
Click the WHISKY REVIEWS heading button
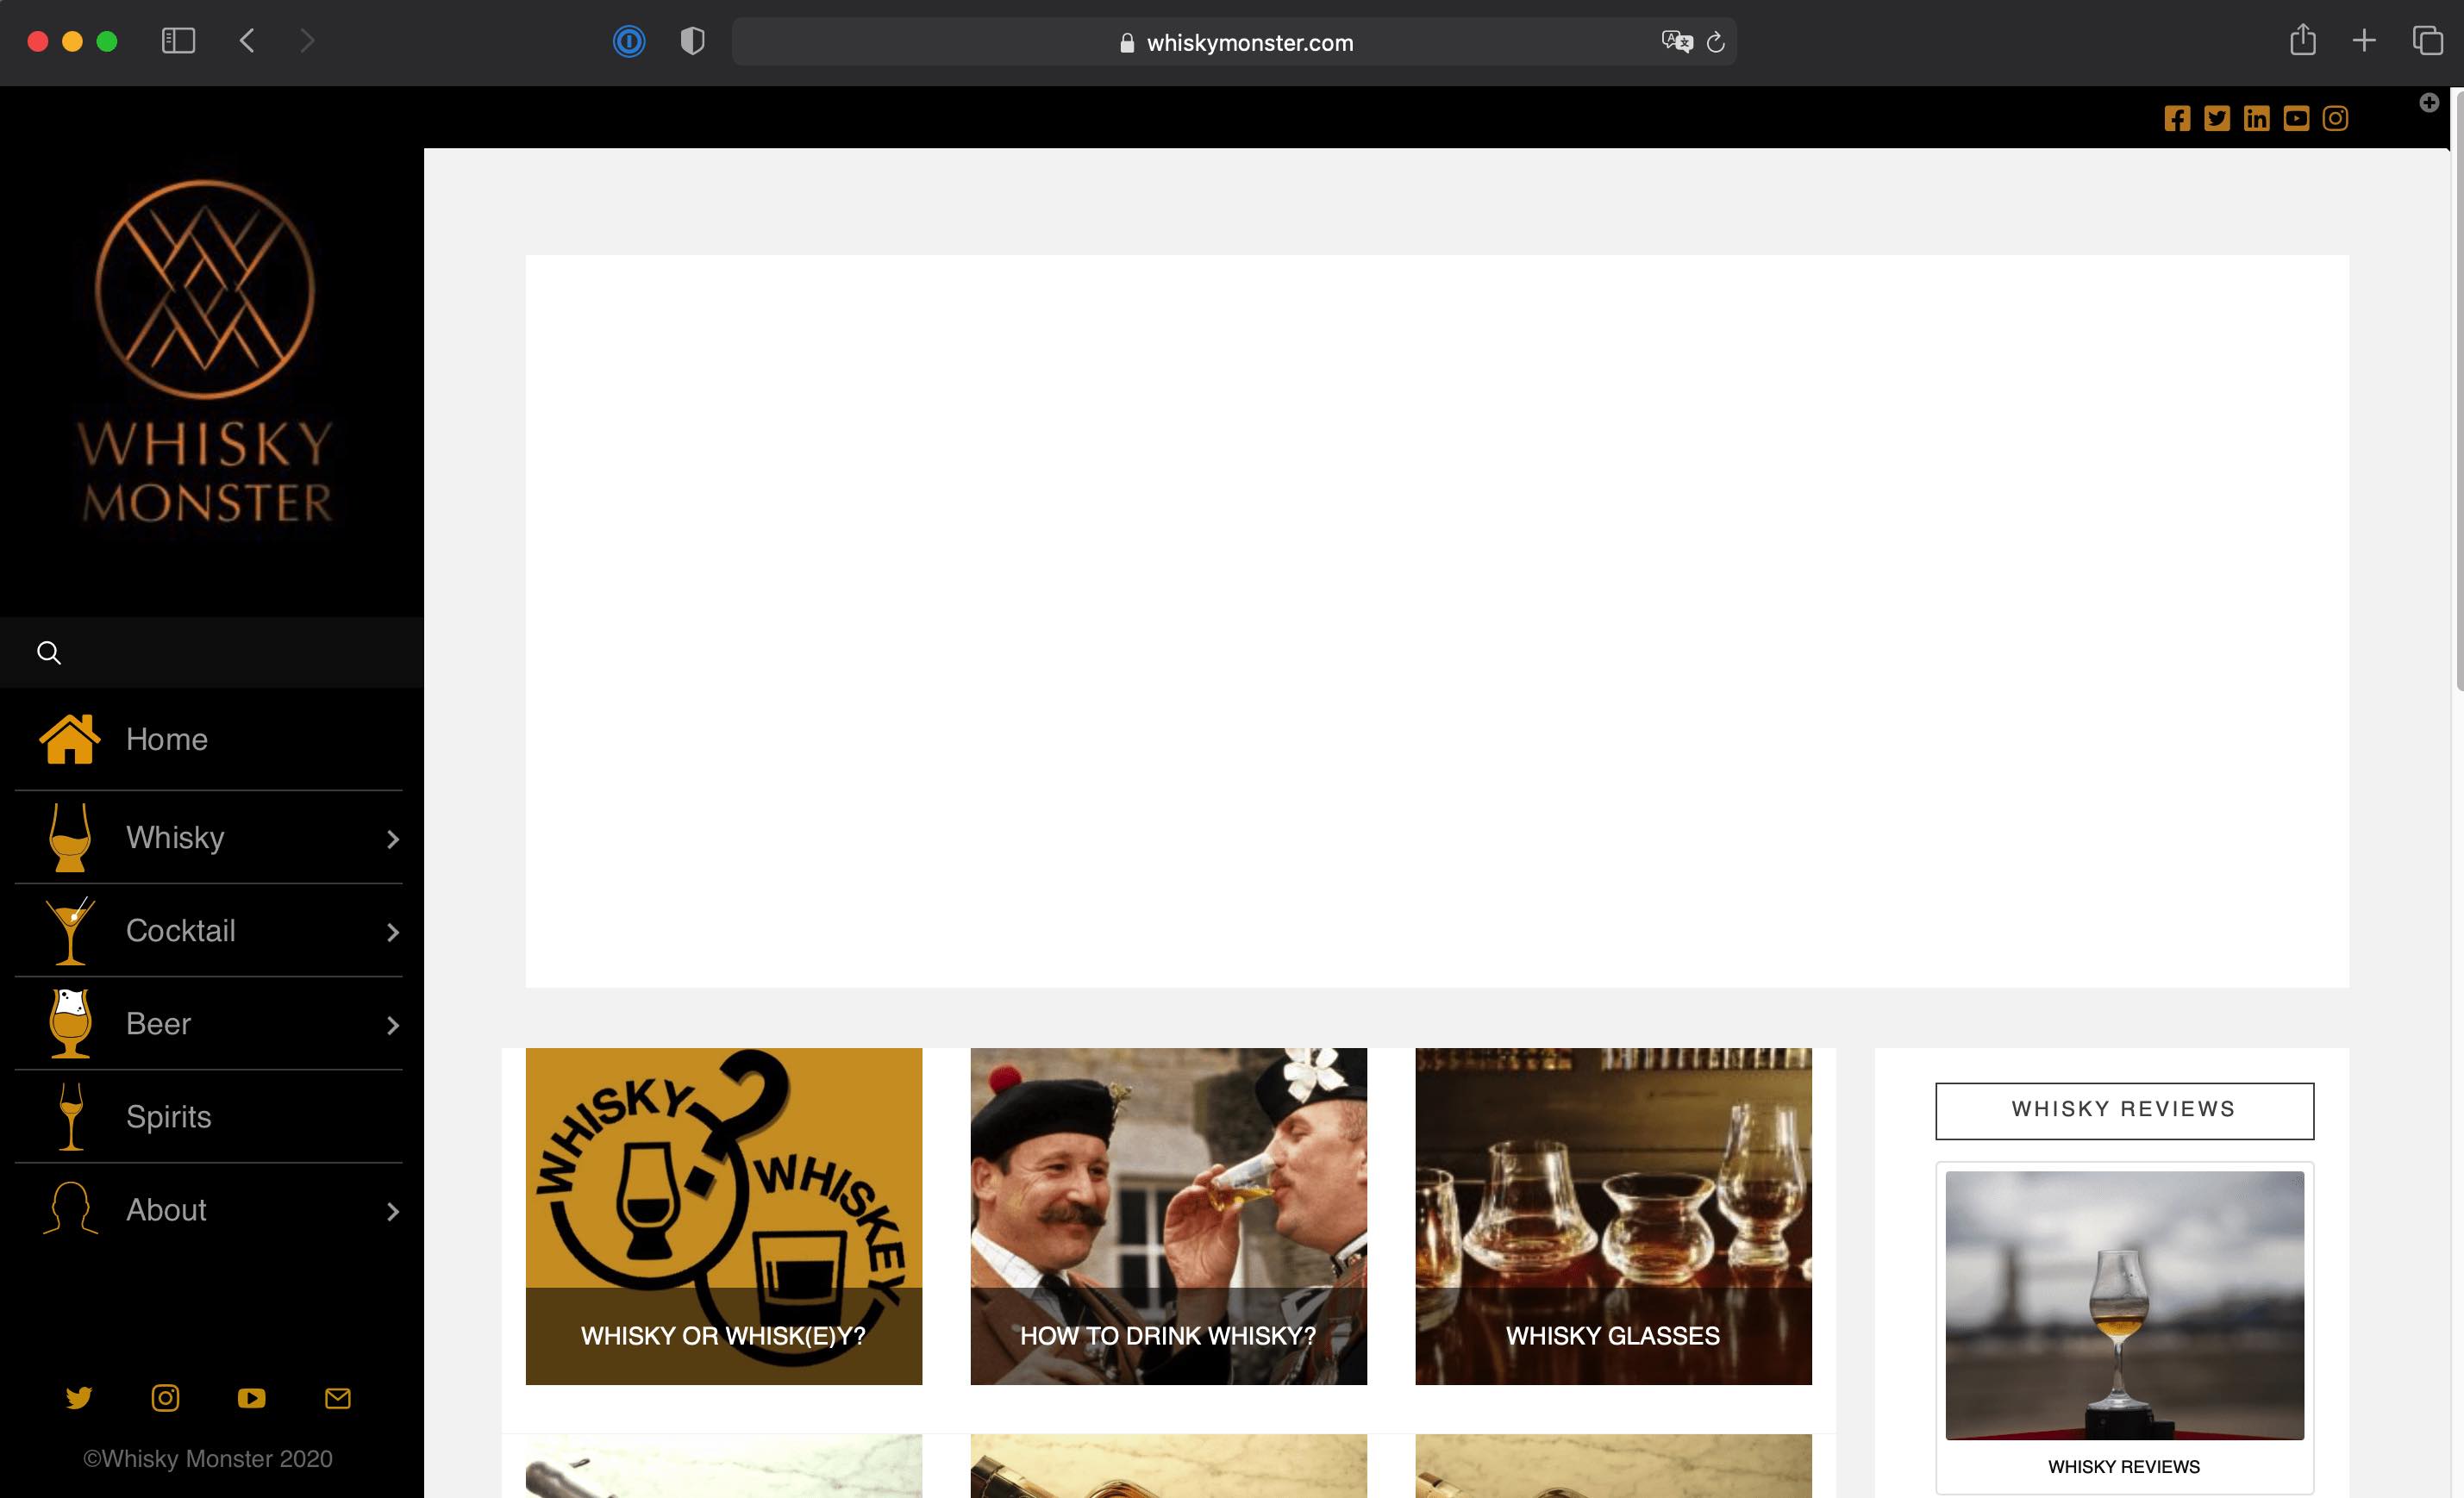point(2124,1110)
